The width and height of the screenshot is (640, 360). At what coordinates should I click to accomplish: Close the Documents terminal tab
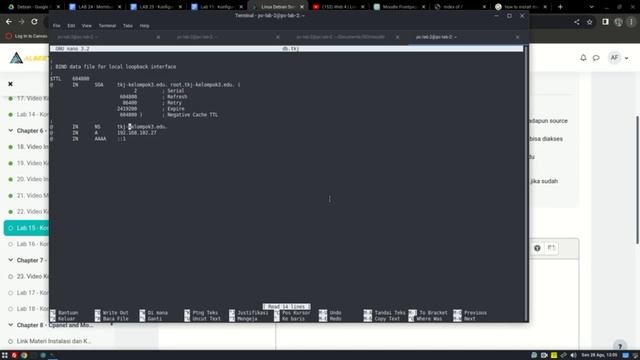(x=398, y=37)
